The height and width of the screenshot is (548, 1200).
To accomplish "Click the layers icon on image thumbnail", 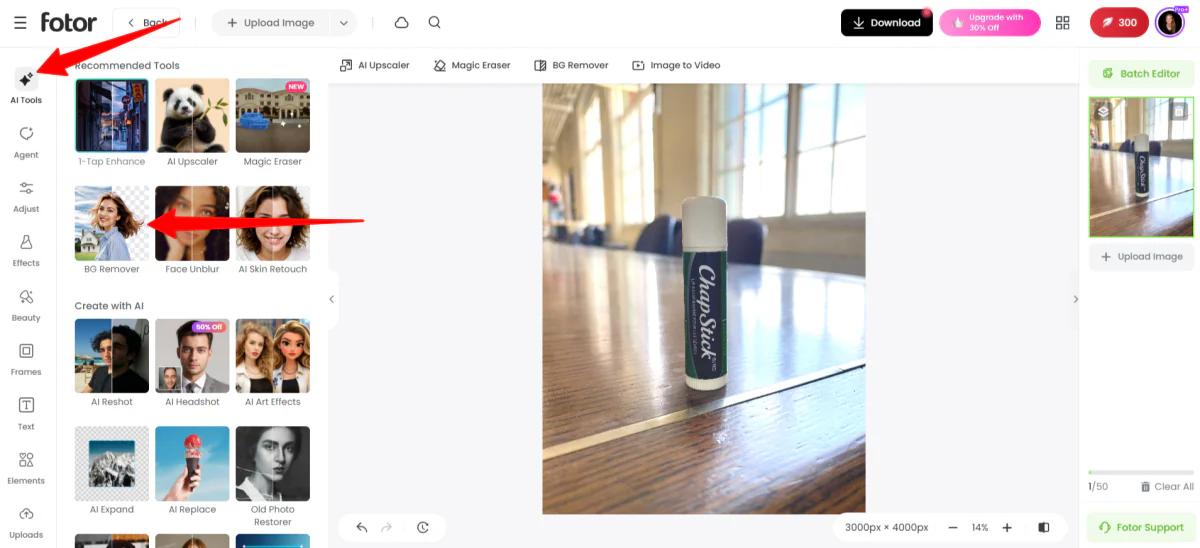I will tap(1103, 111).
